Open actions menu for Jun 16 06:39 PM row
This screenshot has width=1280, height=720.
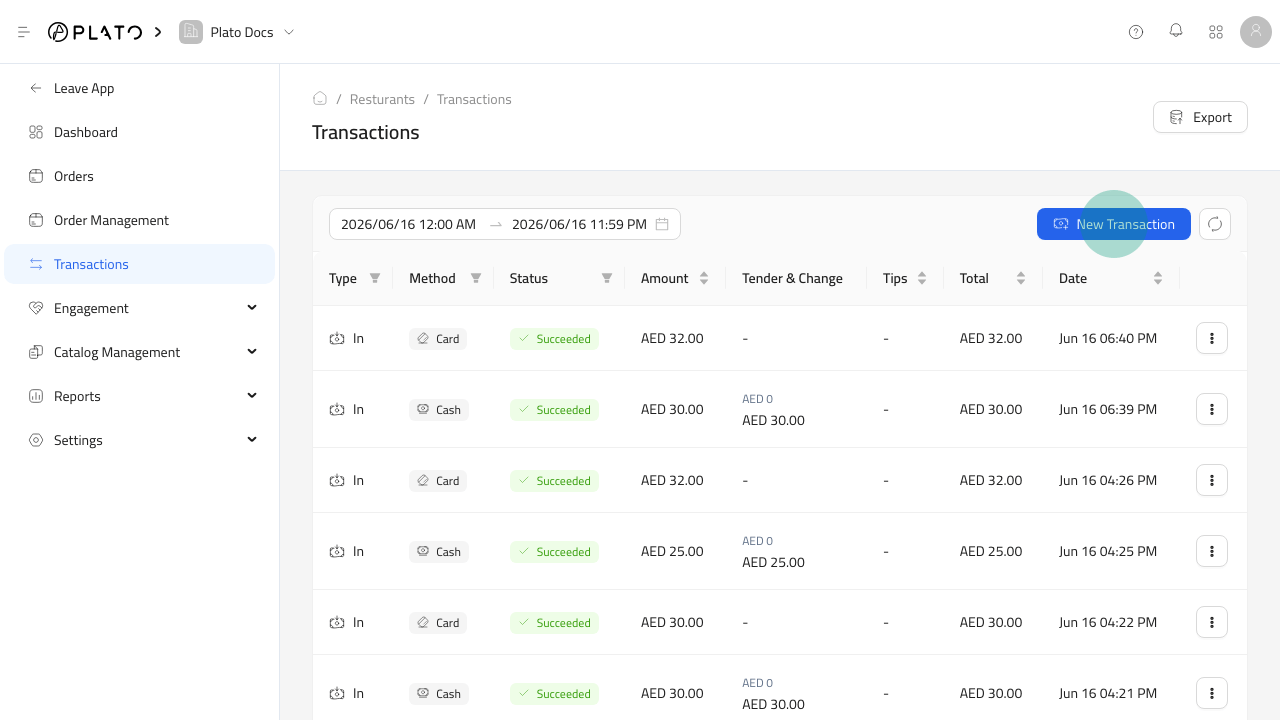[x=1212, y=409]
